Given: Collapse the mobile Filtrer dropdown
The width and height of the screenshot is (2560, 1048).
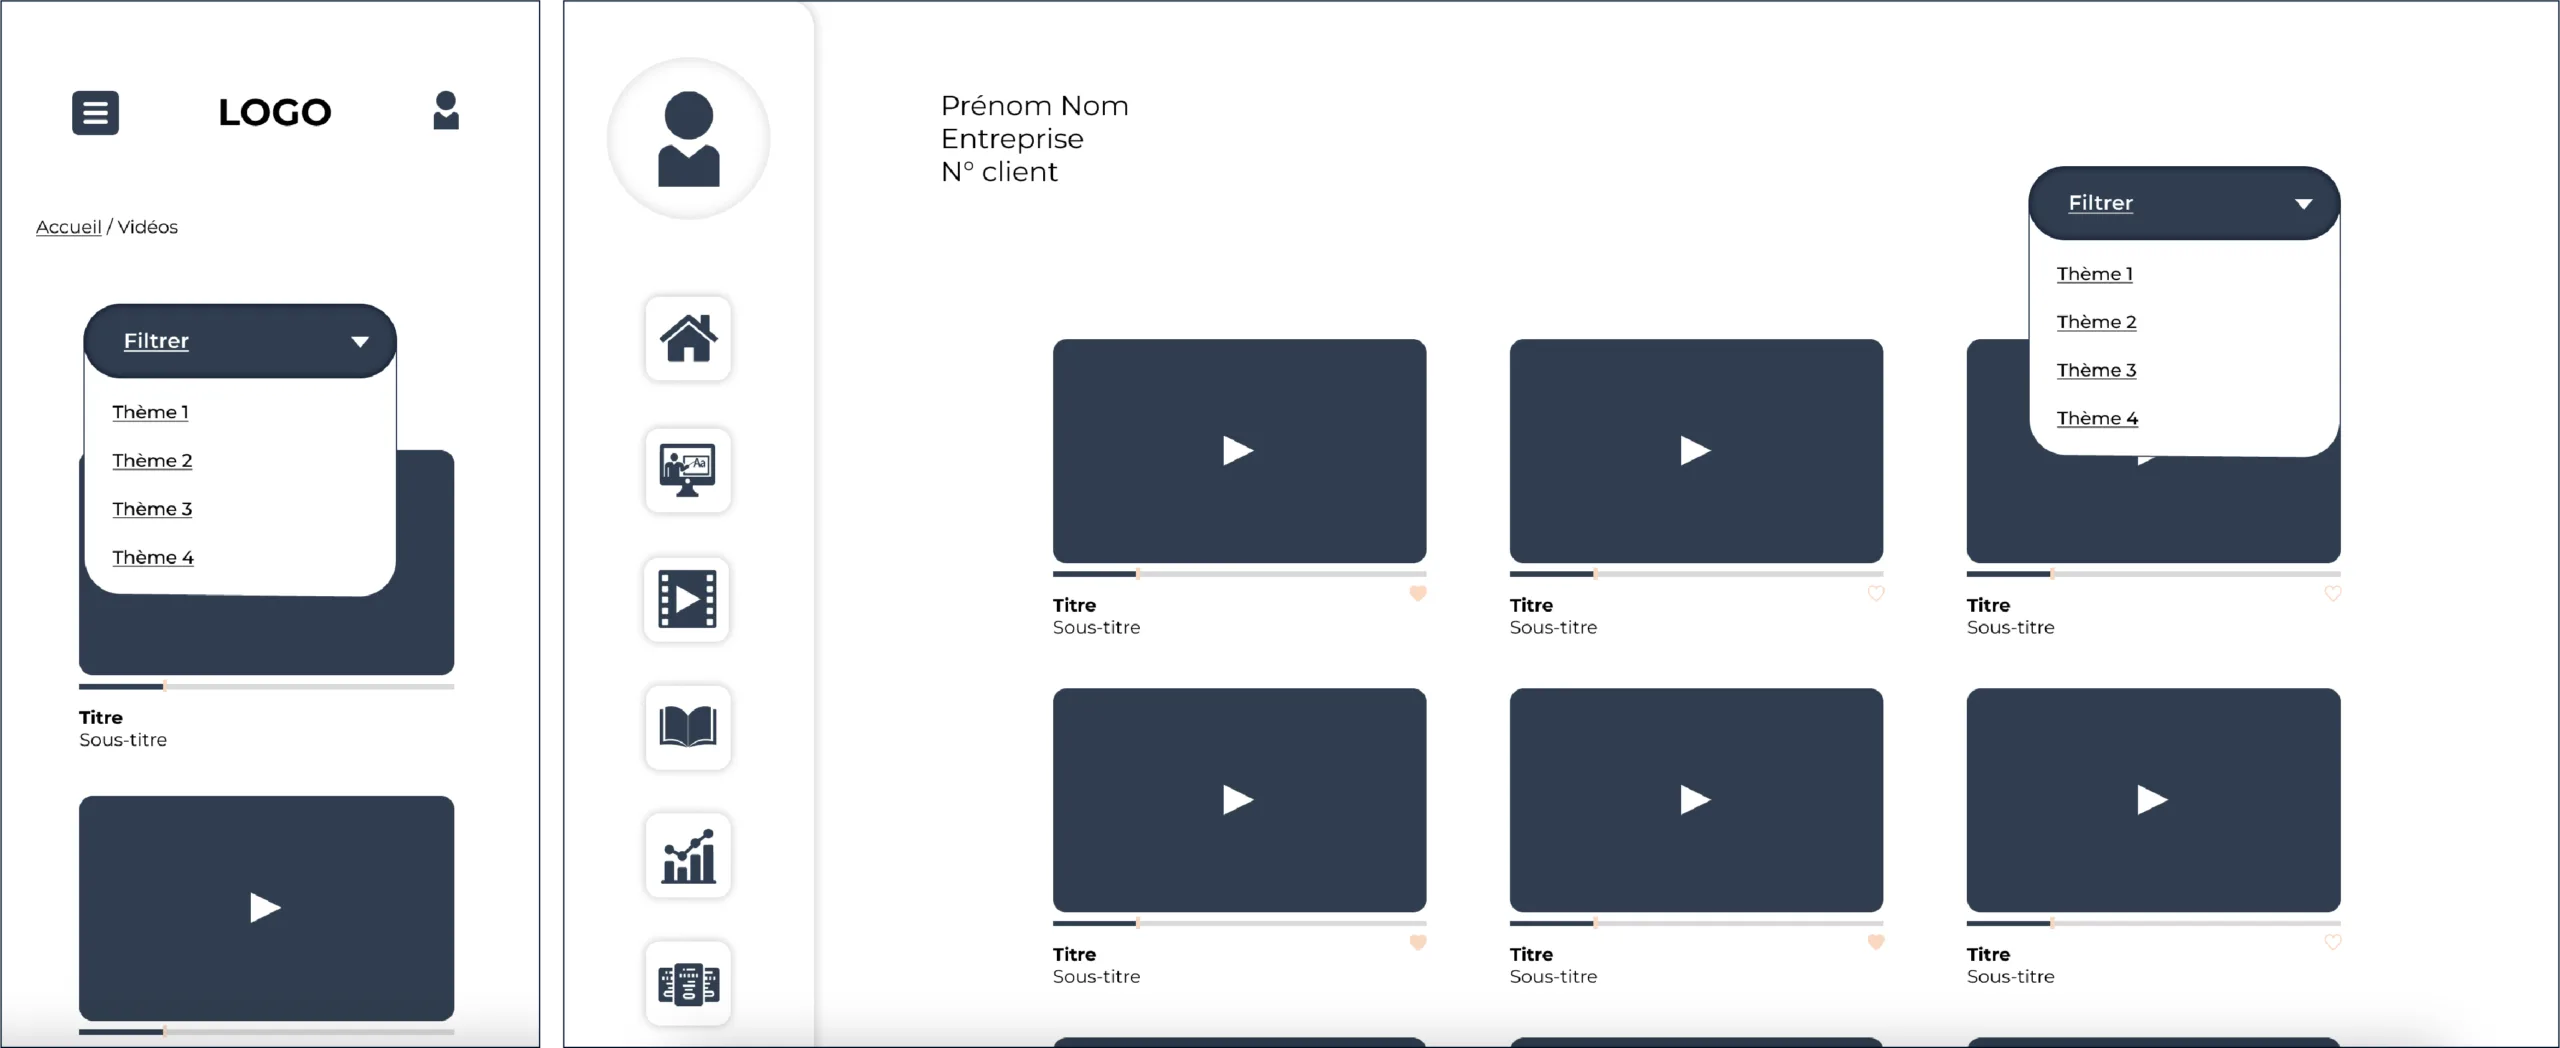Looking at the screenshot, I should pyautogui.click(x=240, y=341).
